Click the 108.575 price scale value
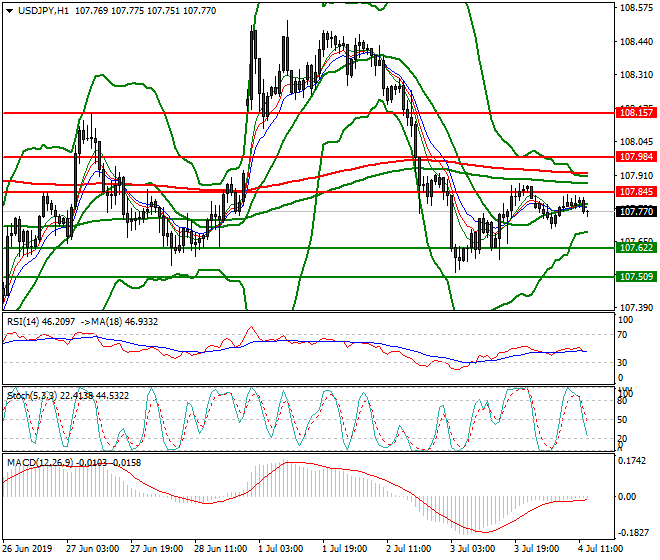 (636, 8)
